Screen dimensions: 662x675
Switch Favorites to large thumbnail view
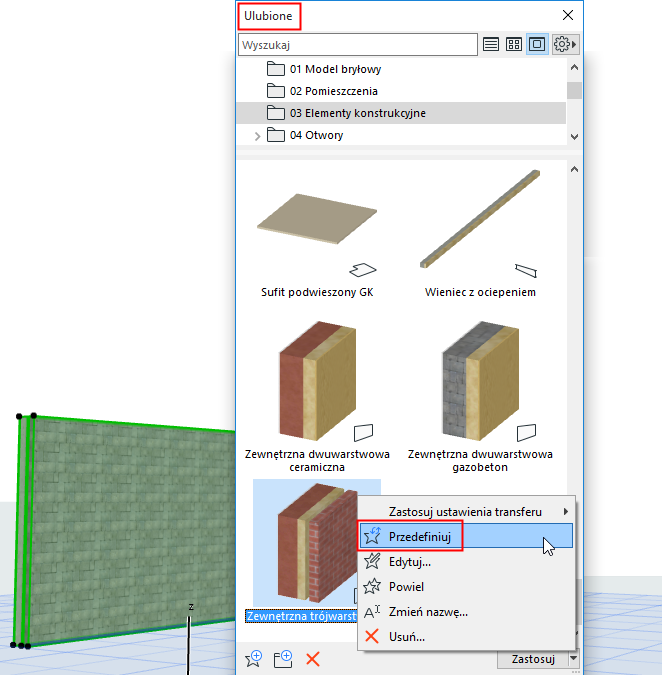[537, 44]
